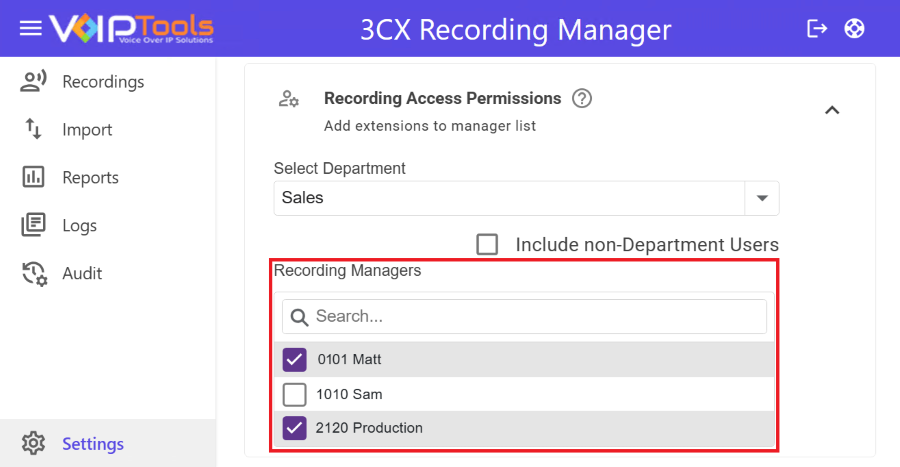Click the Recordings microphone icon
The image size is (900, 467).
[x=33, y=82]
